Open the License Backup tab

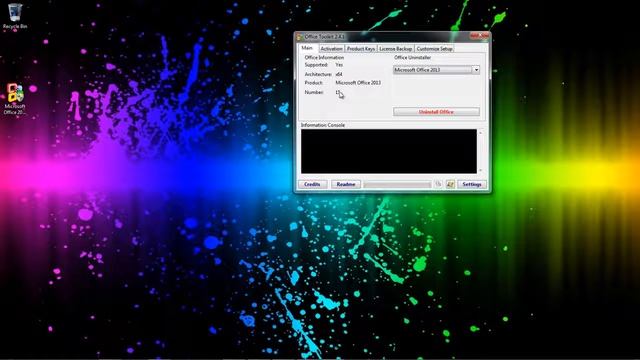(396, 49)
